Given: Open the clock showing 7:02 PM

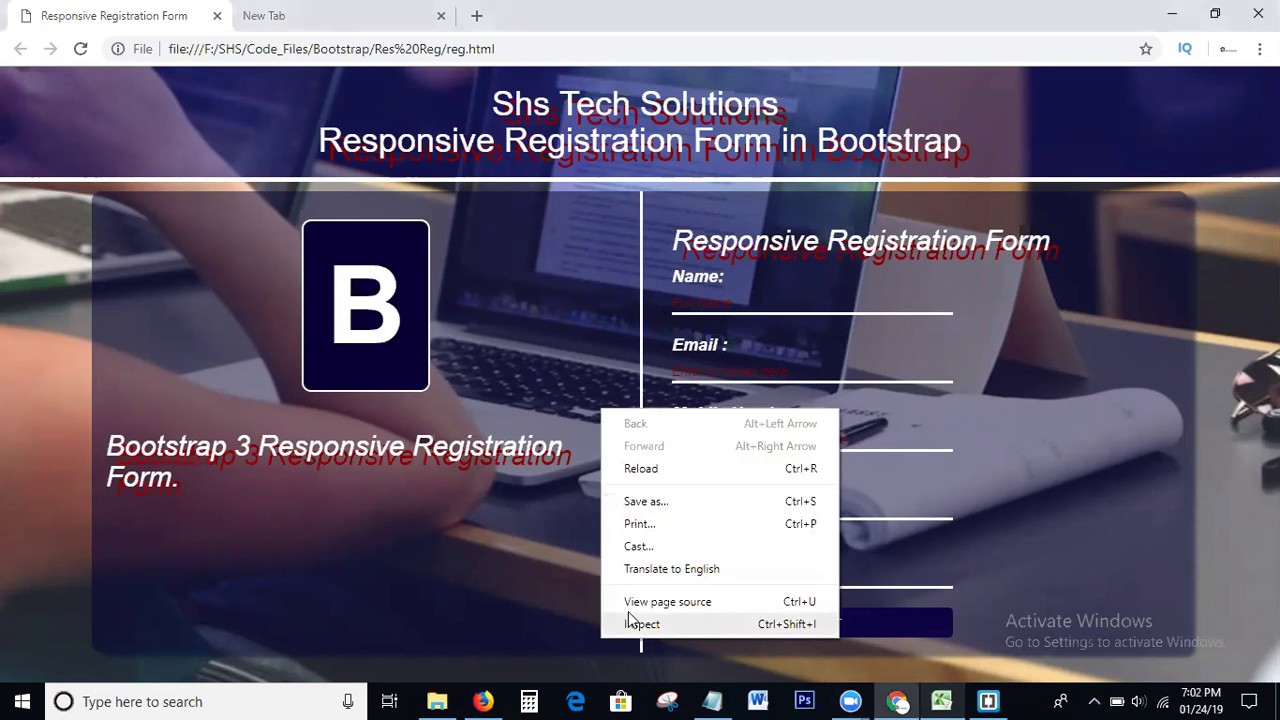Looking at the screenshot, I should pos(1200,701).
